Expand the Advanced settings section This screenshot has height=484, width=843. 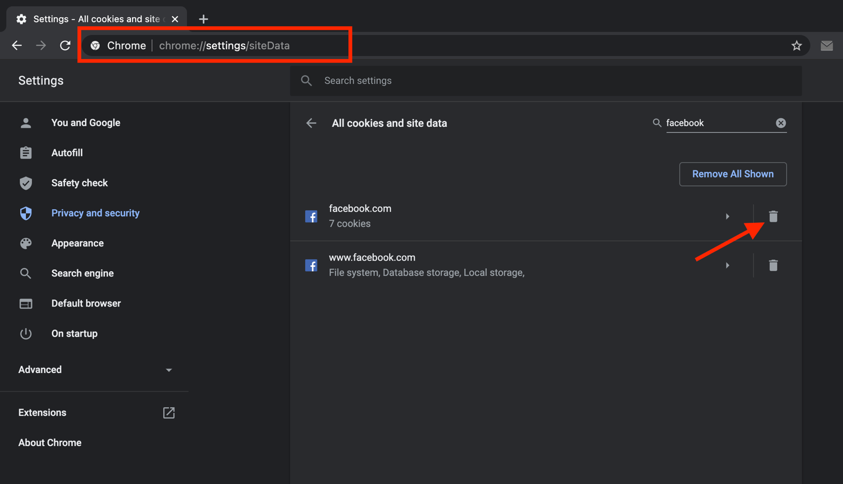point(95,370)
